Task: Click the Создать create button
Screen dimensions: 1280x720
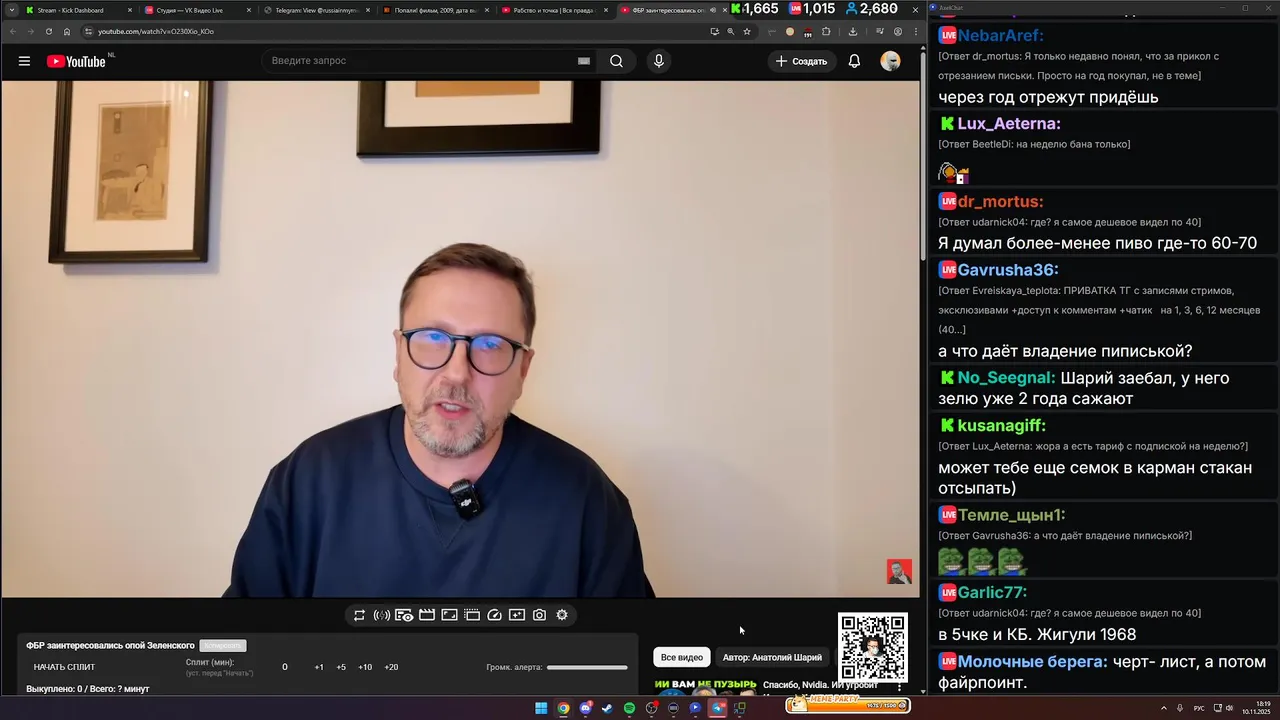Action: tap(801, 61)
